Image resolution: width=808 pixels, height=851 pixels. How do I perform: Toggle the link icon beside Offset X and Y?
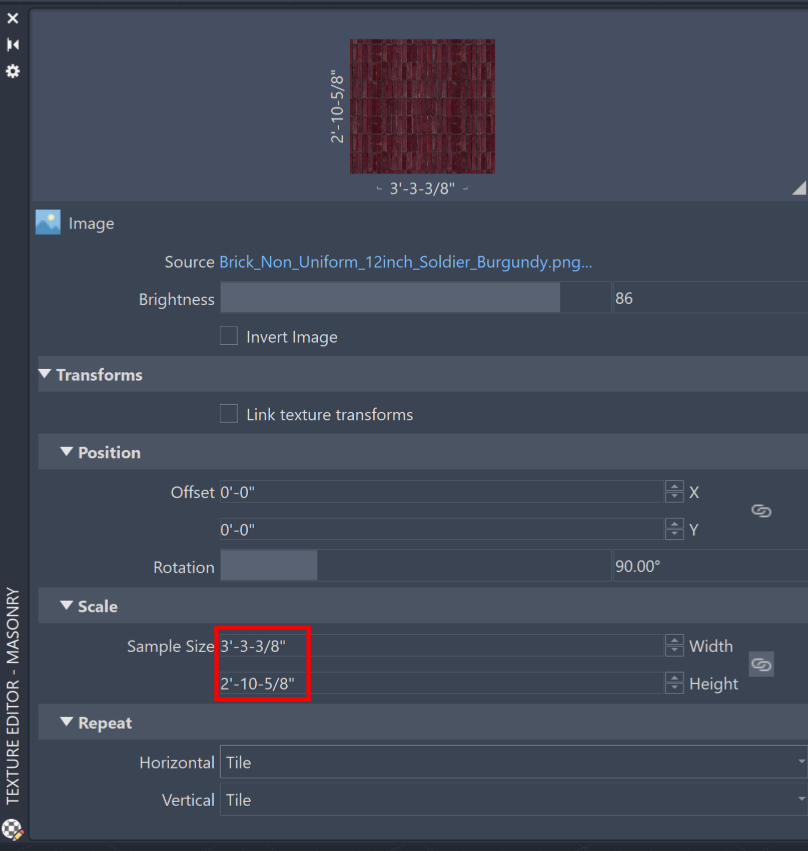761,510
